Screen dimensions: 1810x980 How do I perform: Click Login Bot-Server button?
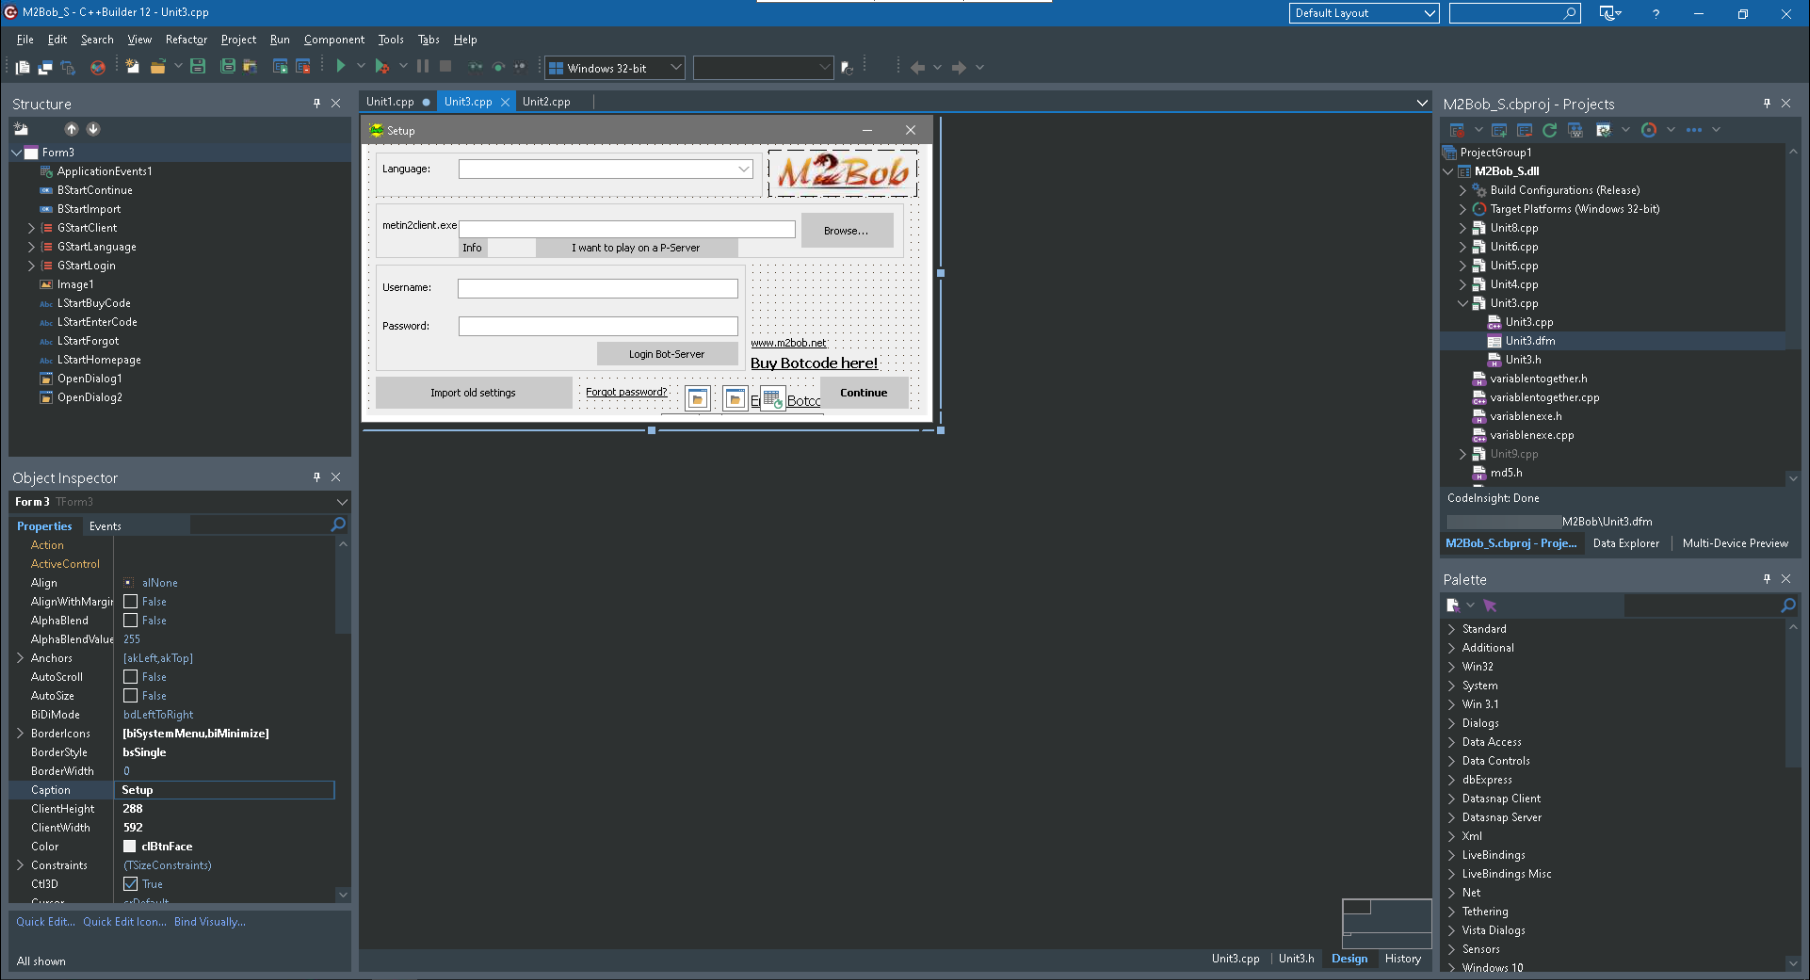[x=666, y=354]
